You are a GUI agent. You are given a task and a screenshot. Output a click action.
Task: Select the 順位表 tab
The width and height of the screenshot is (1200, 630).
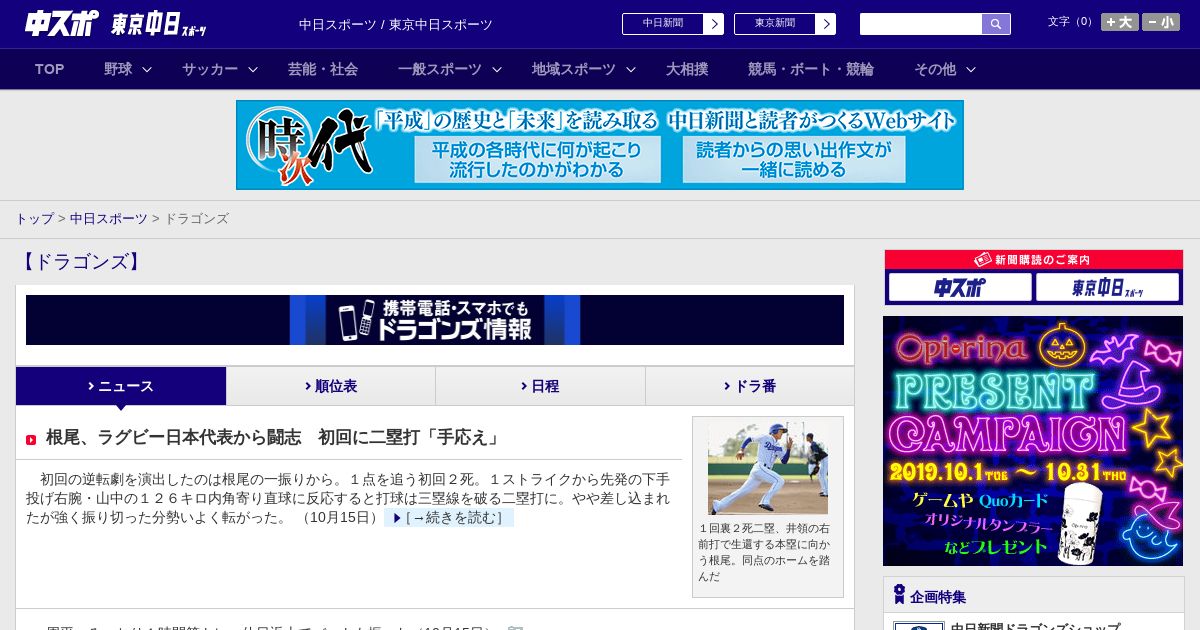point(331,386)
